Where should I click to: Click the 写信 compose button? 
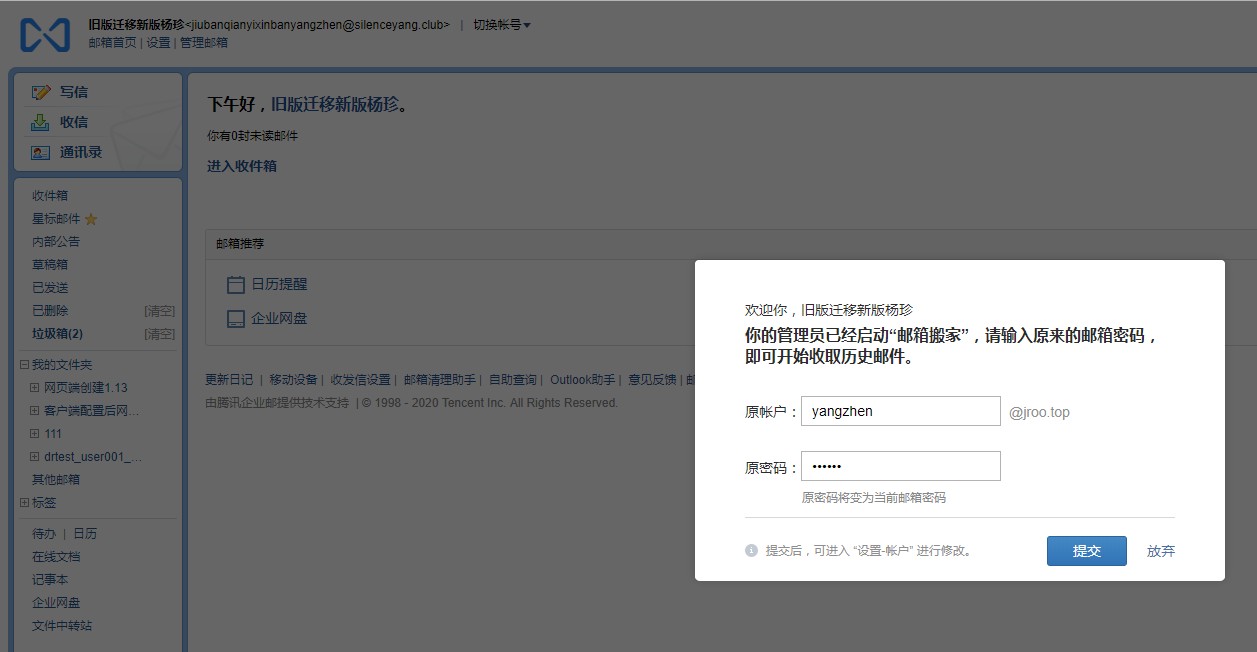(73, 92)
